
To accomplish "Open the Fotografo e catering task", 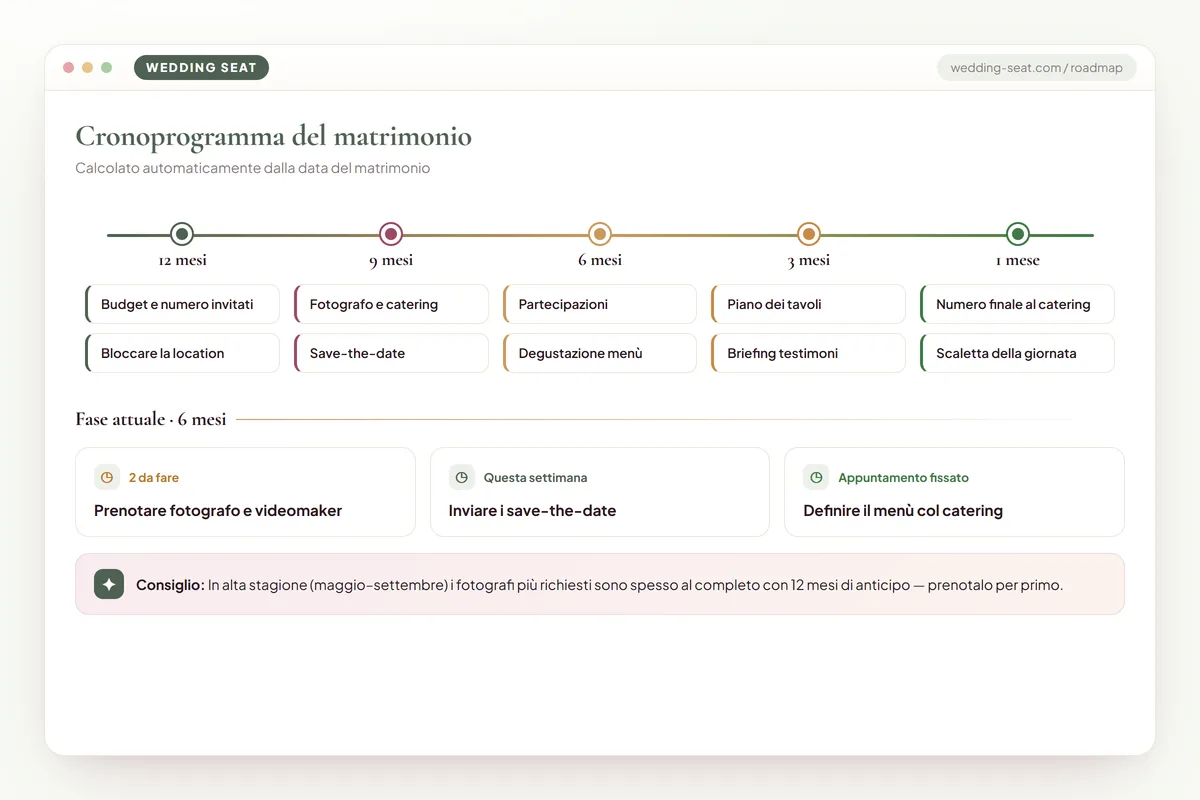I will tap(391, 304).
